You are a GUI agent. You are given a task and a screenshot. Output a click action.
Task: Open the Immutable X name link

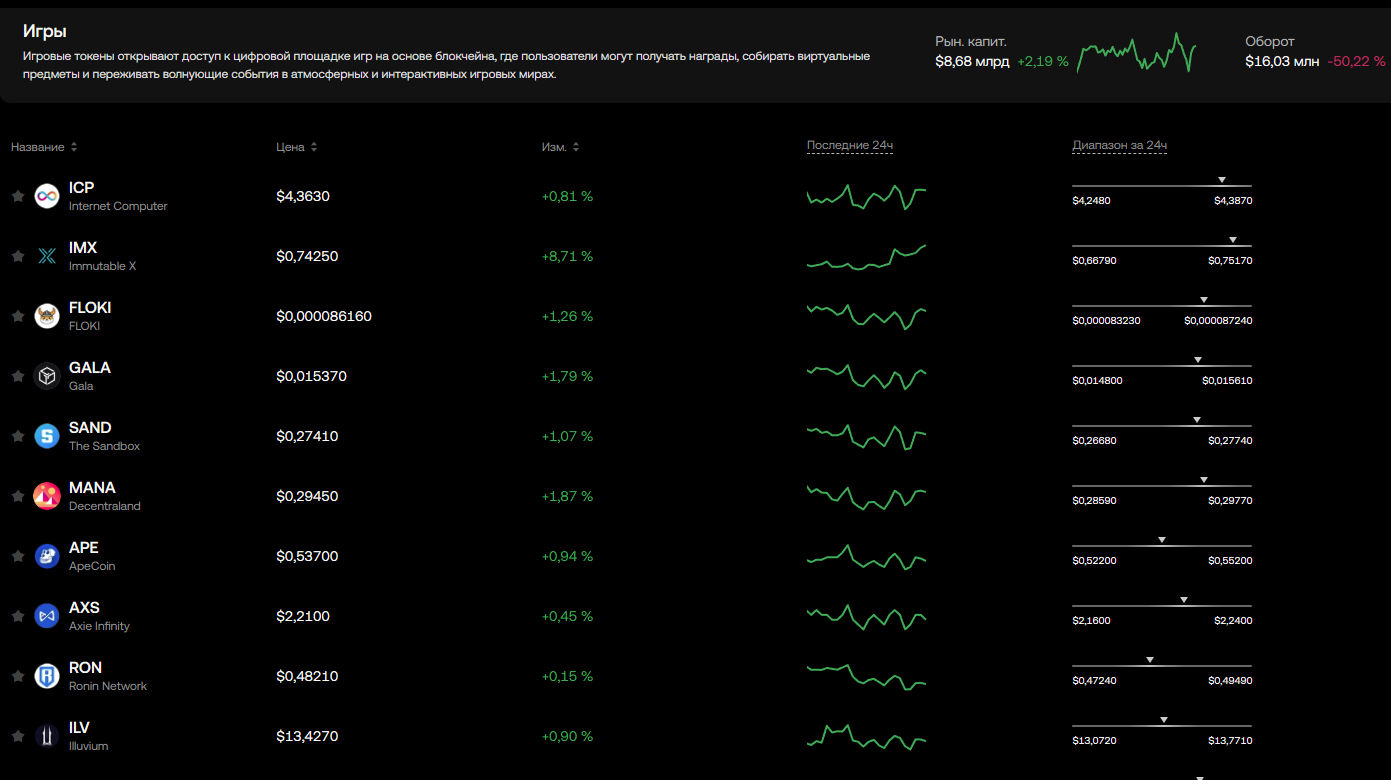[x=102, y=266]
